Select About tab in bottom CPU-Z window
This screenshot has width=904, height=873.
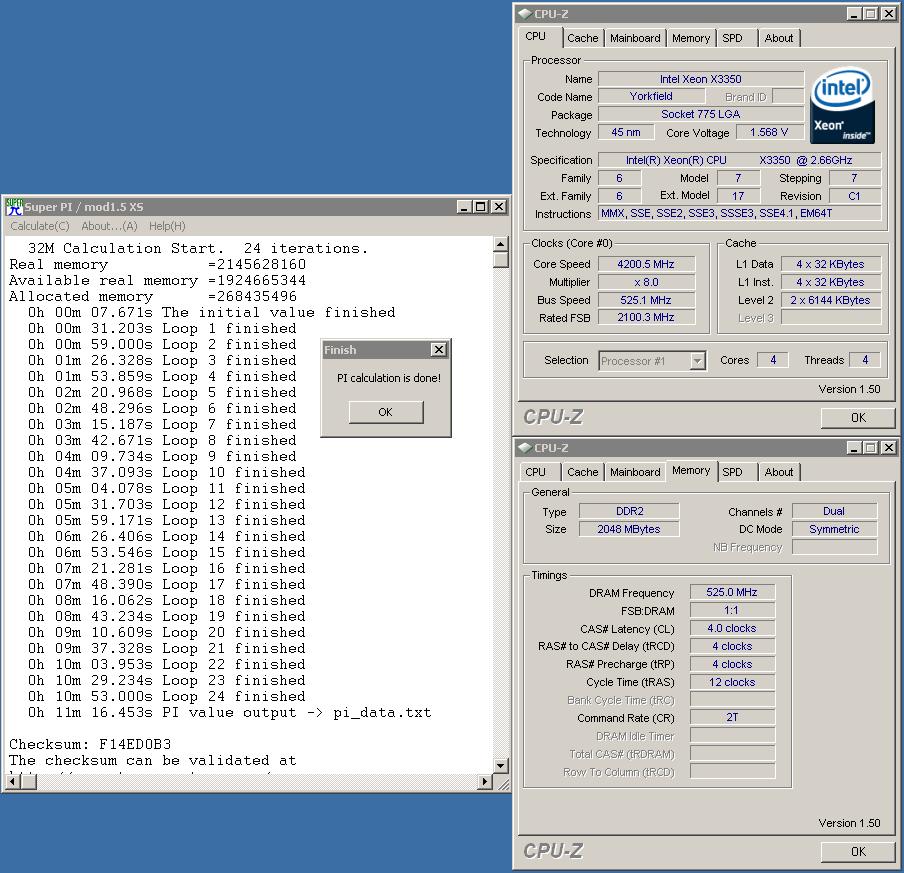point(778,472)
